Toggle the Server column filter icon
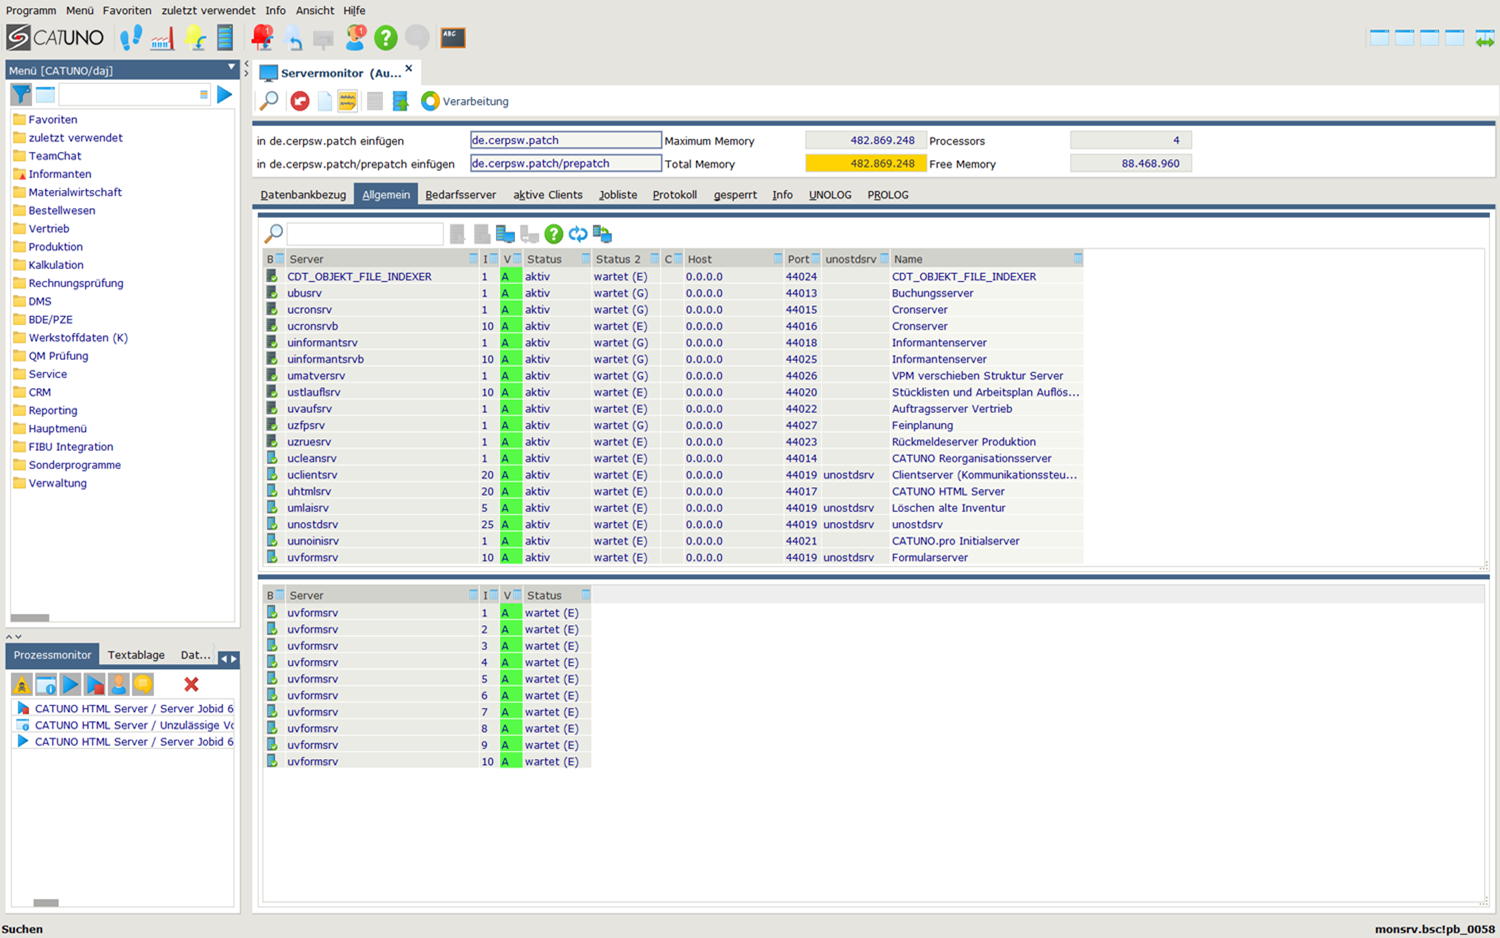1500x938 pixels. [473, 258]
